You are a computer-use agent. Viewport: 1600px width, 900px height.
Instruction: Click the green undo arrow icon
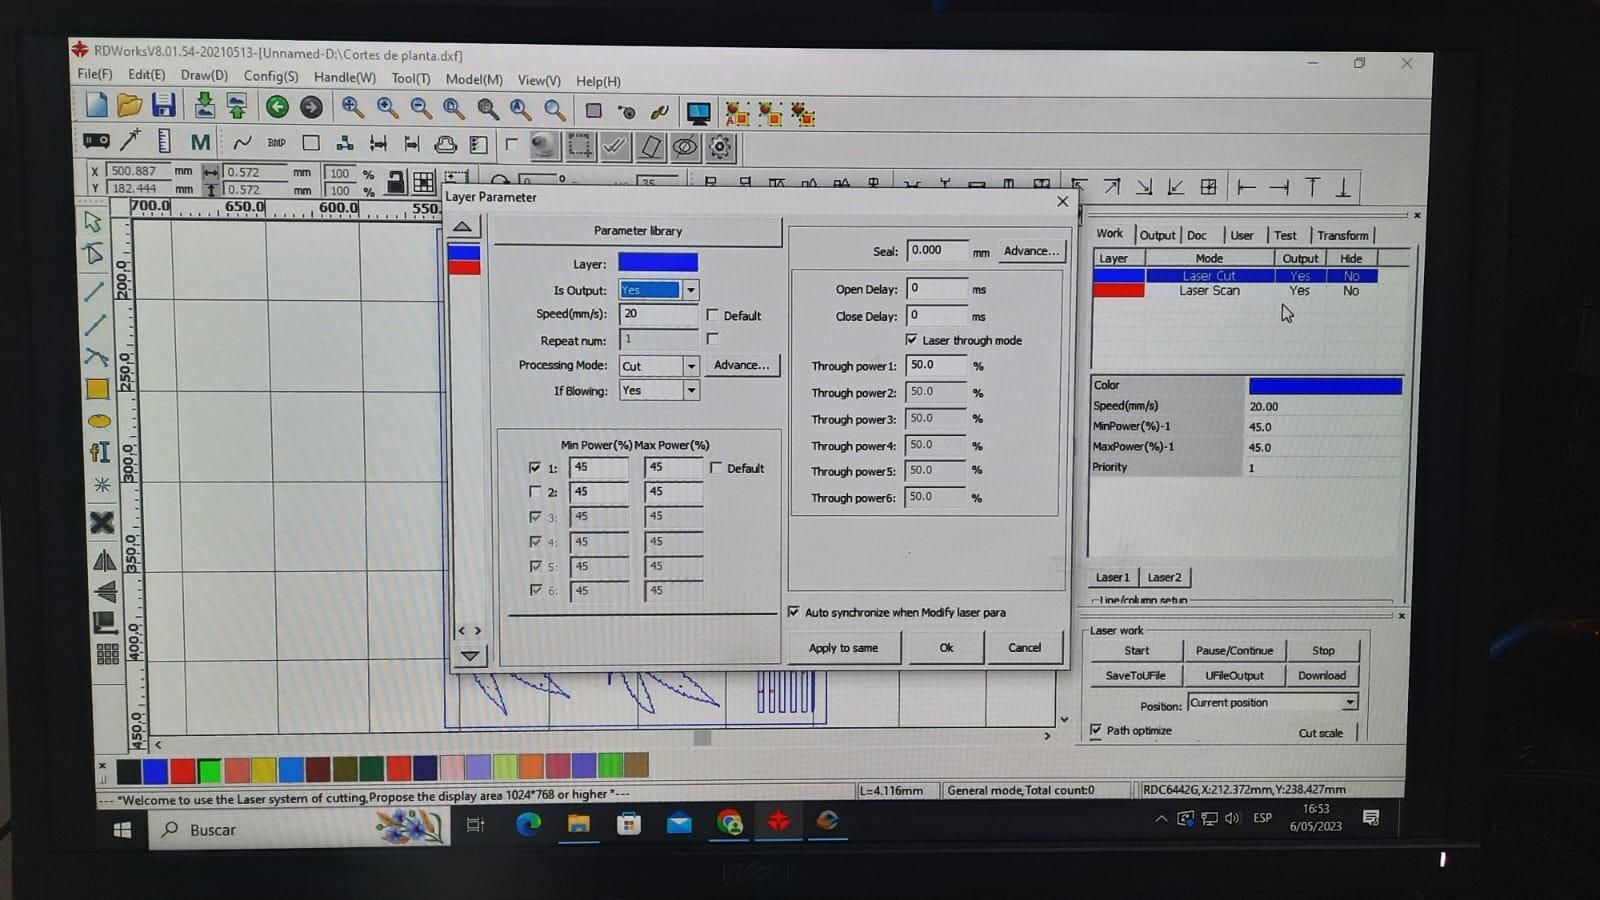277,106
